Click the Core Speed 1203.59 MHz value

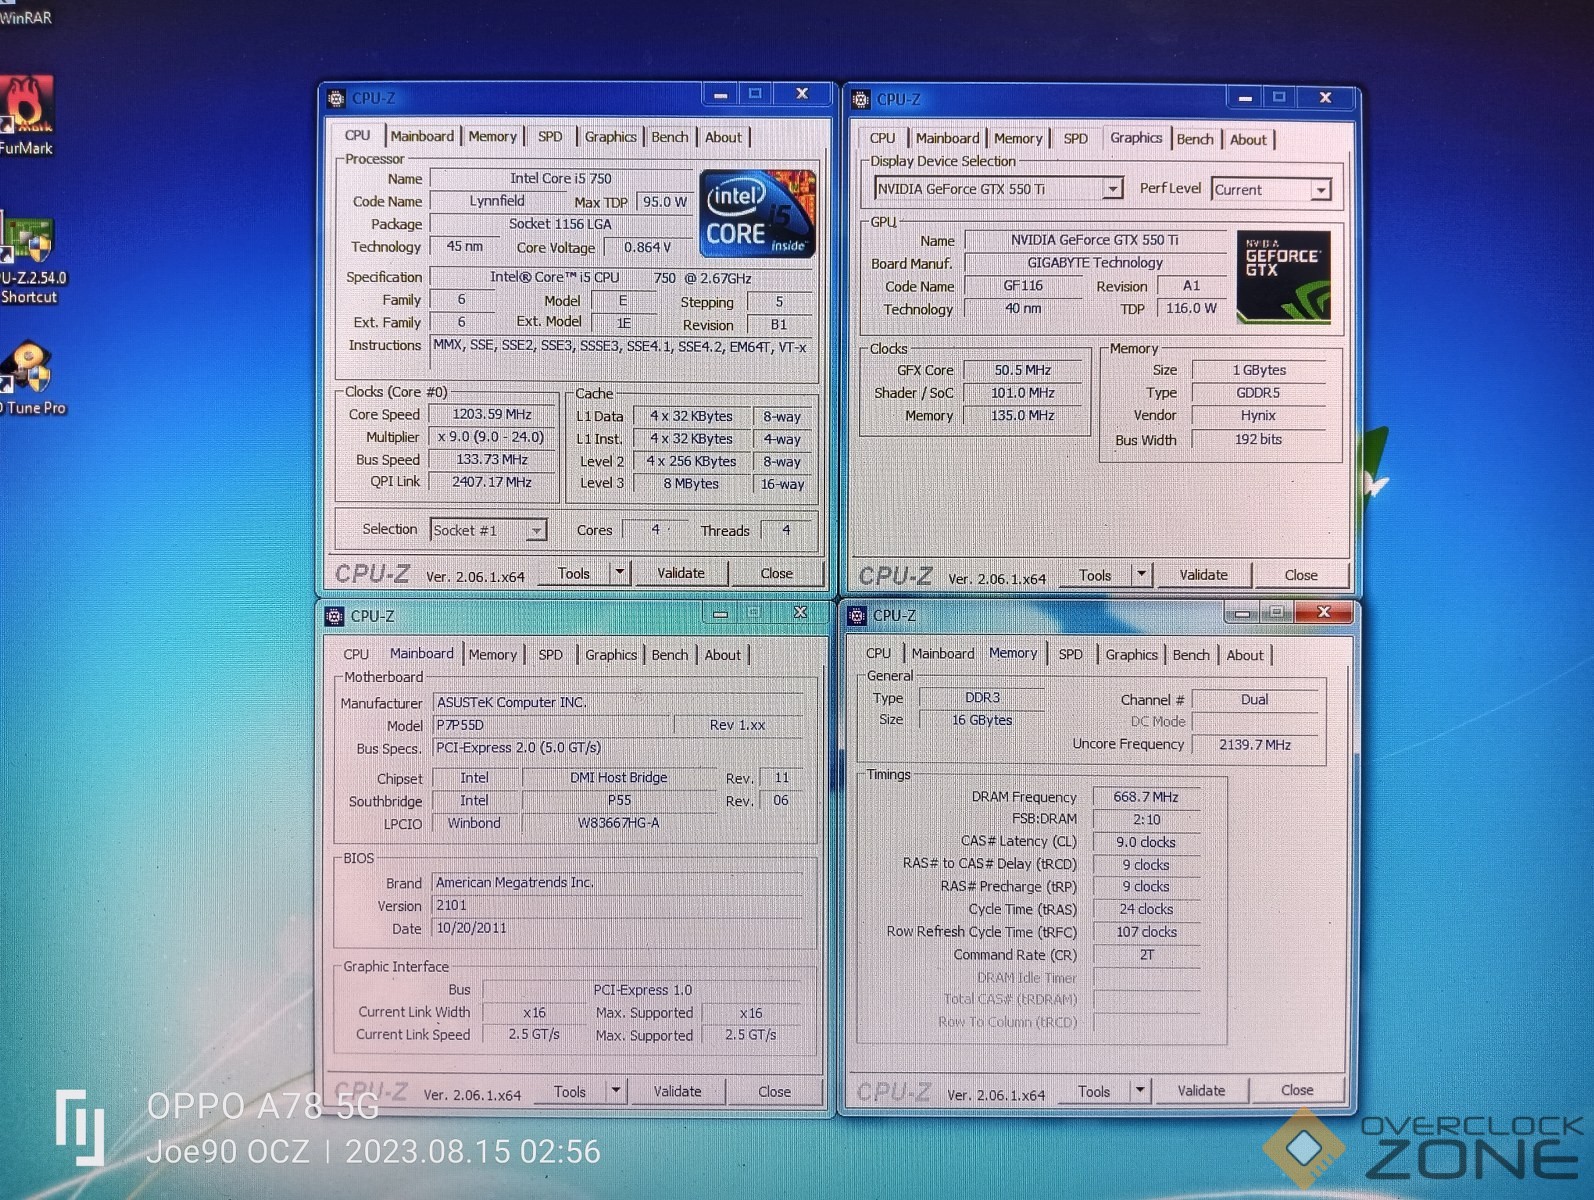(x=491, y=414)
